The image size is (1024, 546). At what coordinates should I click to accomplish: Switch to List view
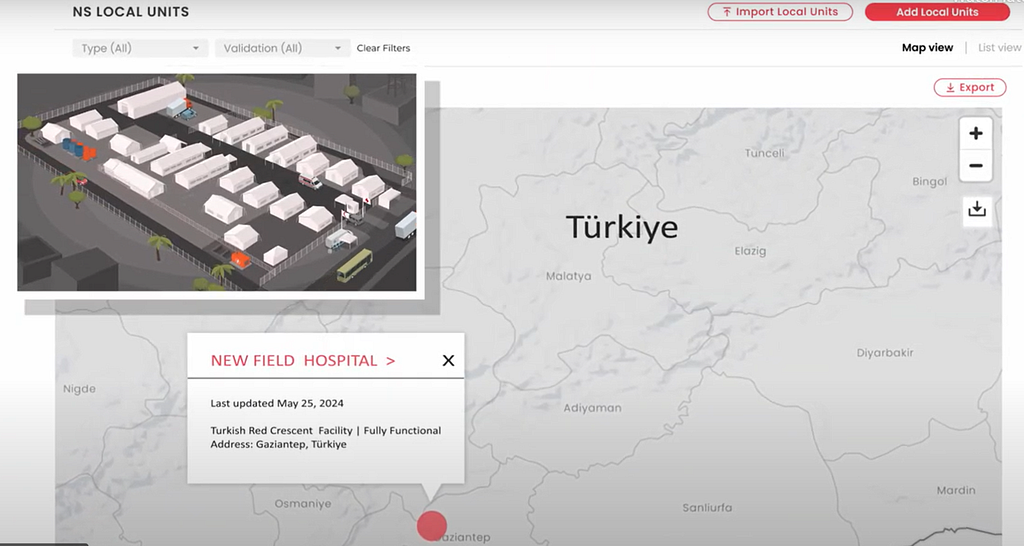pos(999,48)
